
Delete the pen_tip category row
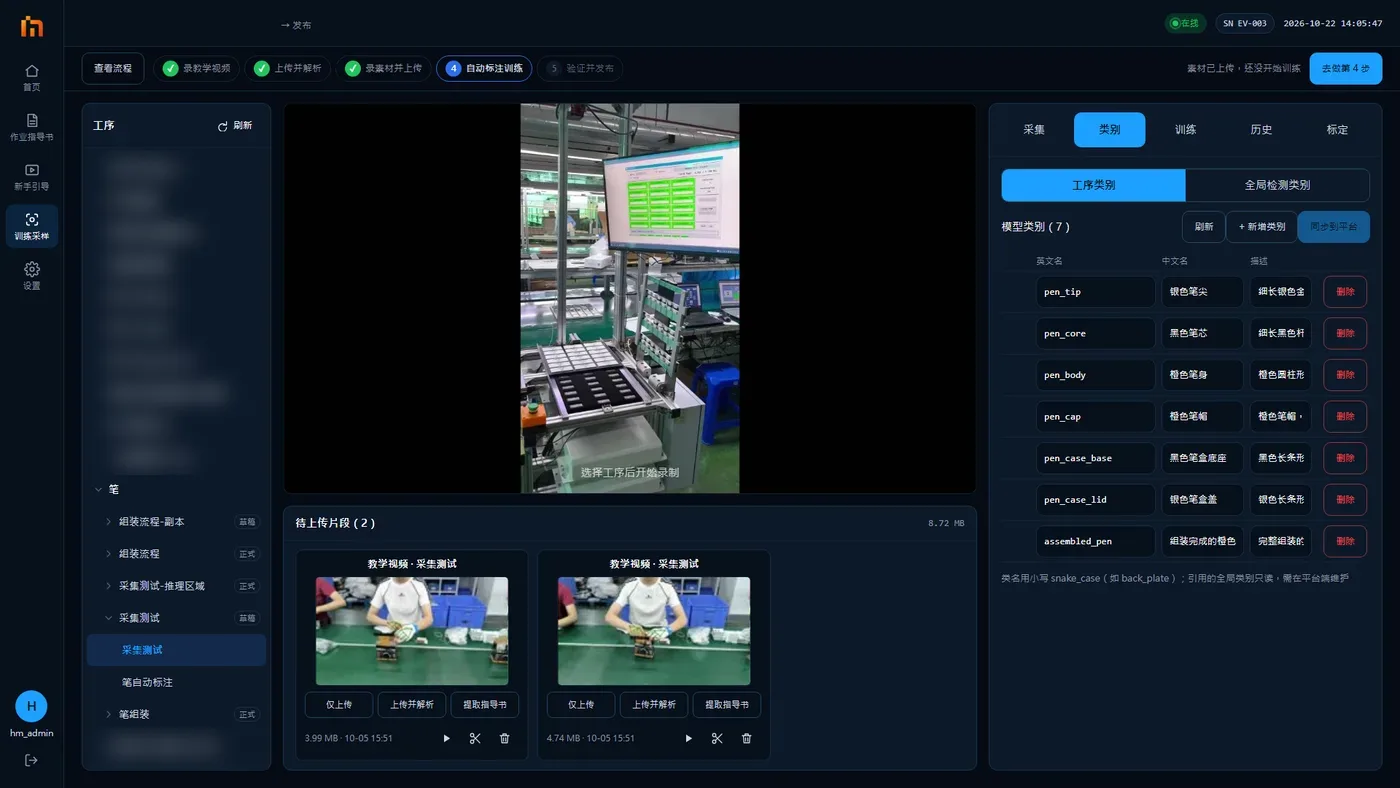(x=1345, y=292)
